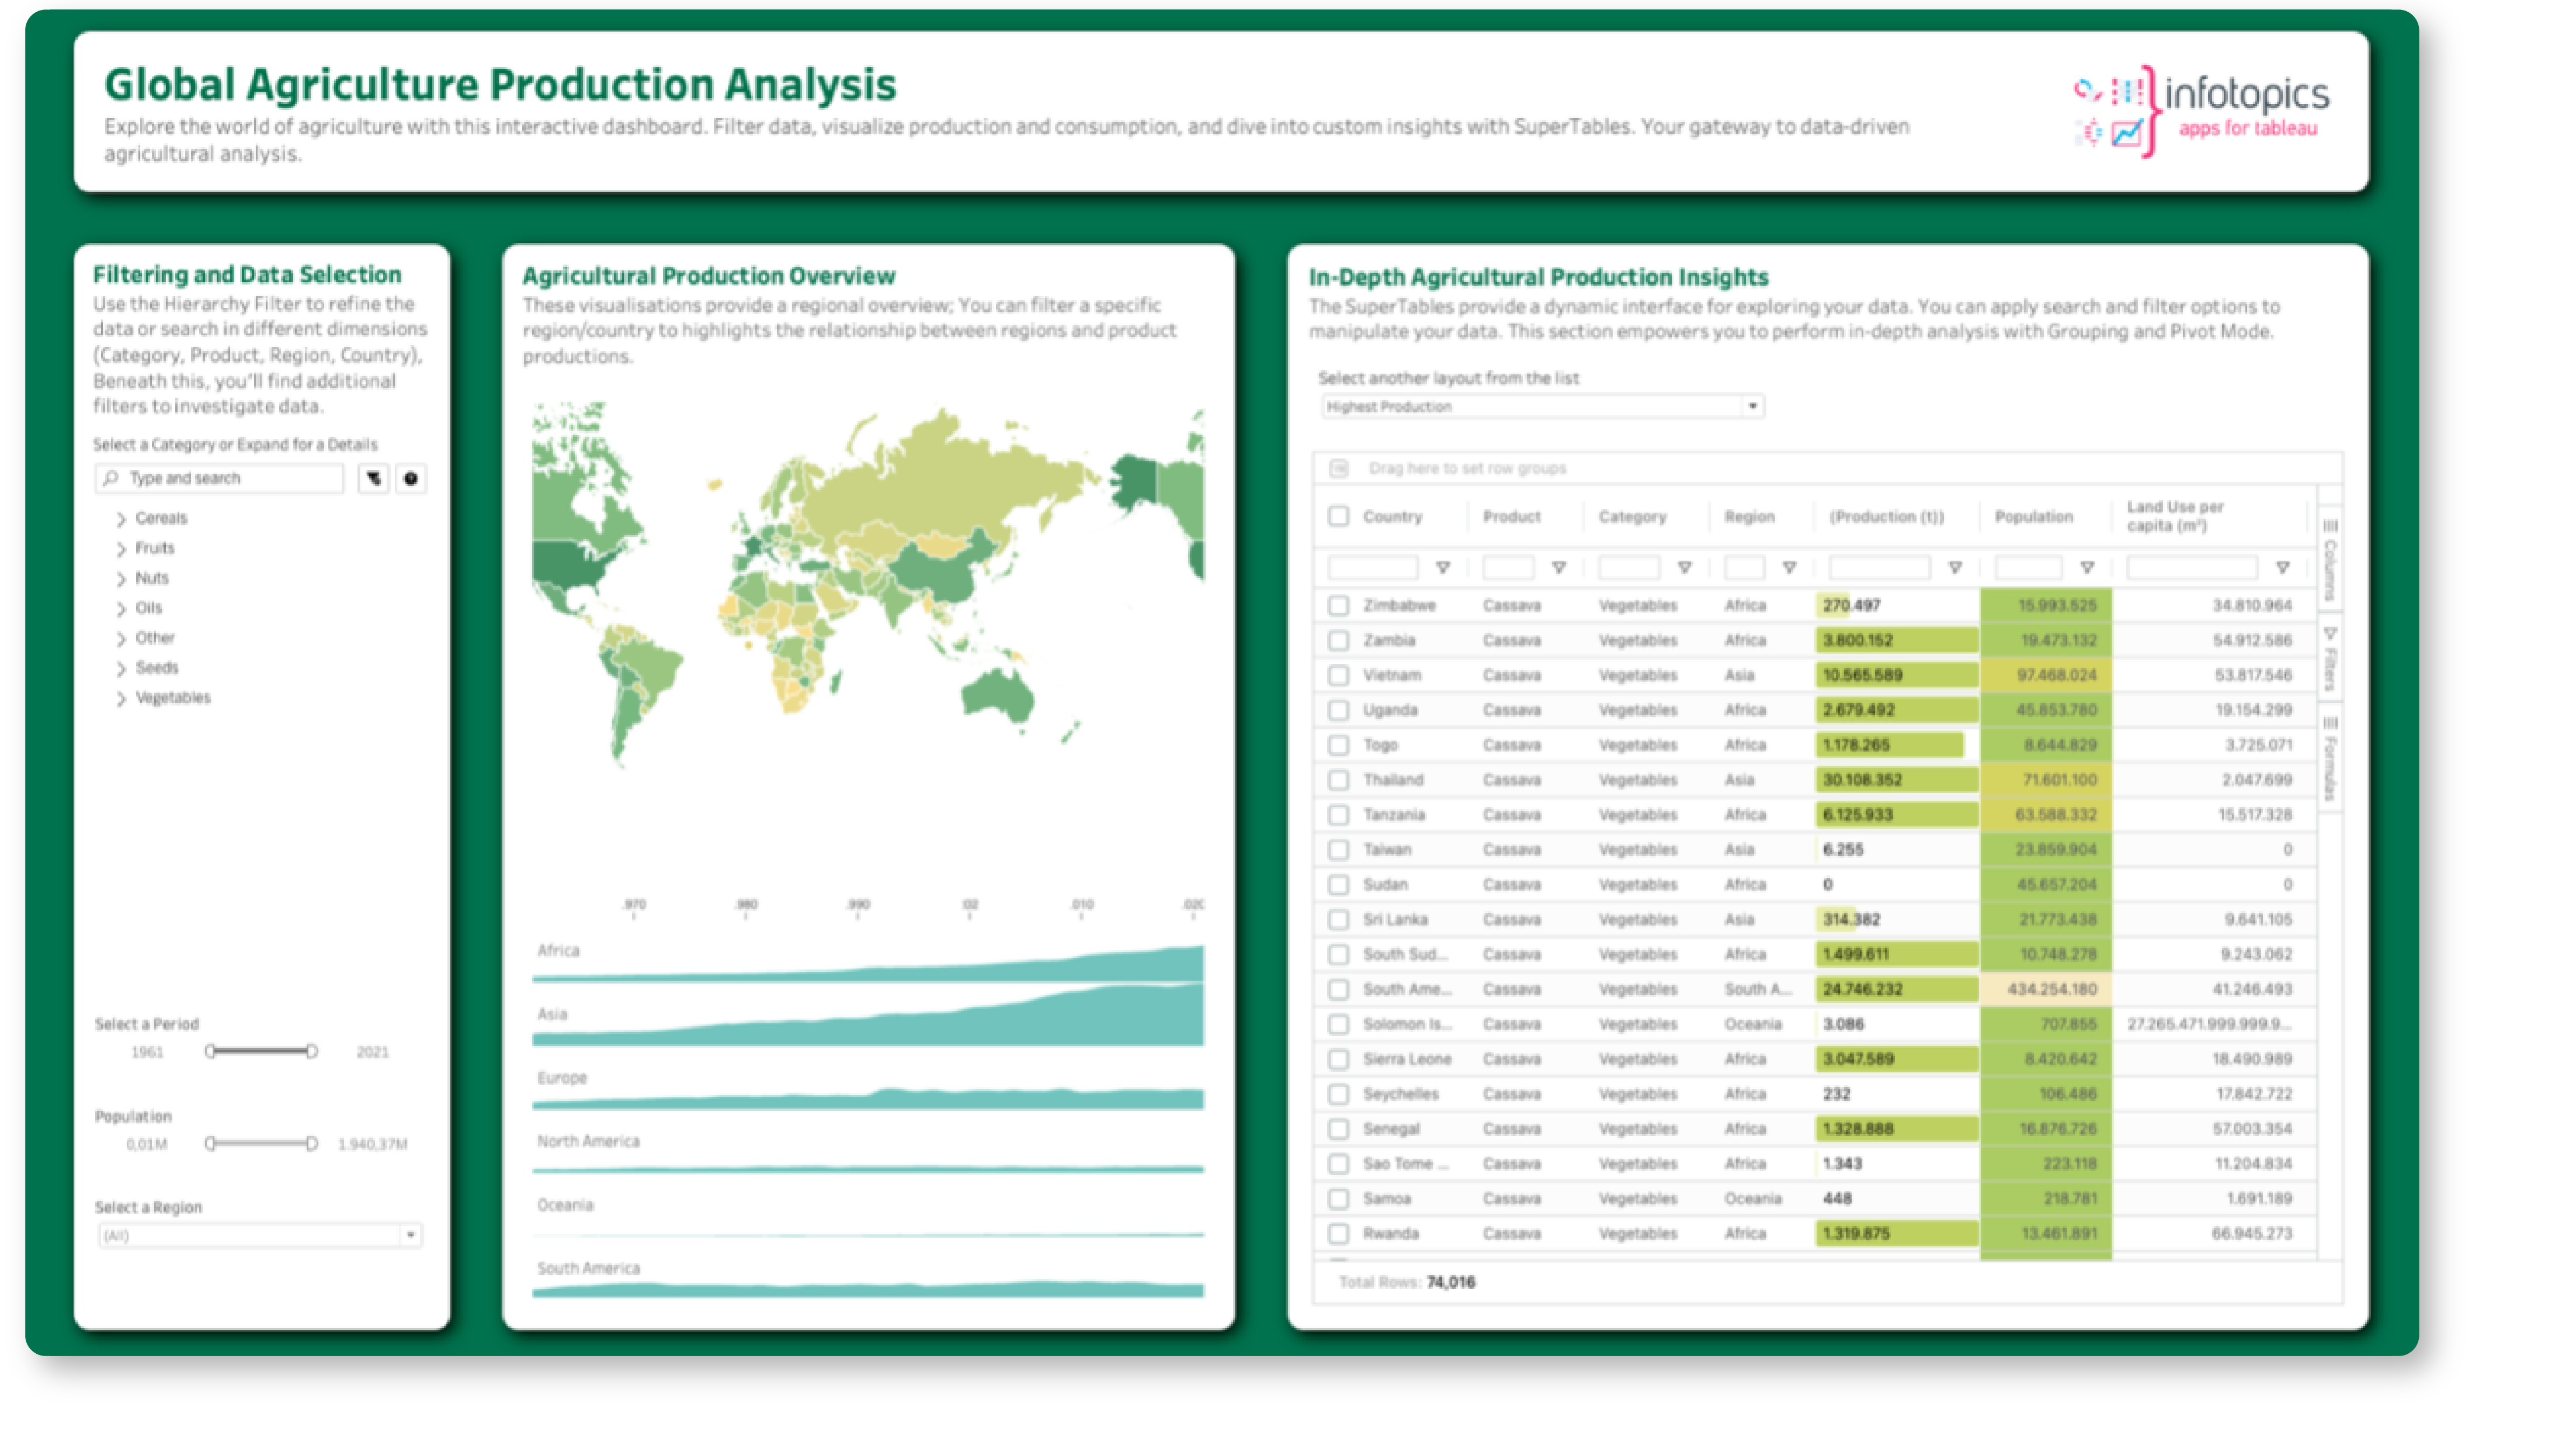Viewport: 2576px width, 1449px height.
Task: Expand the Cereals category tree node
Action: [121, 519]
